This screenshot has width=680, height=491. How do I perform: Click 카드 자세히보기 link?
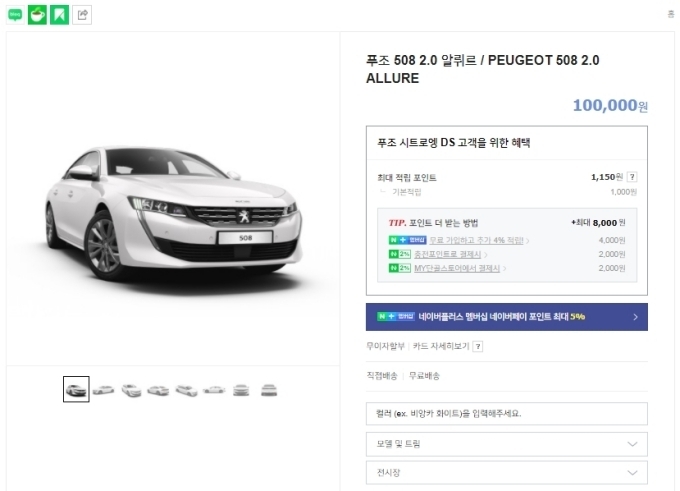(441, 347)
